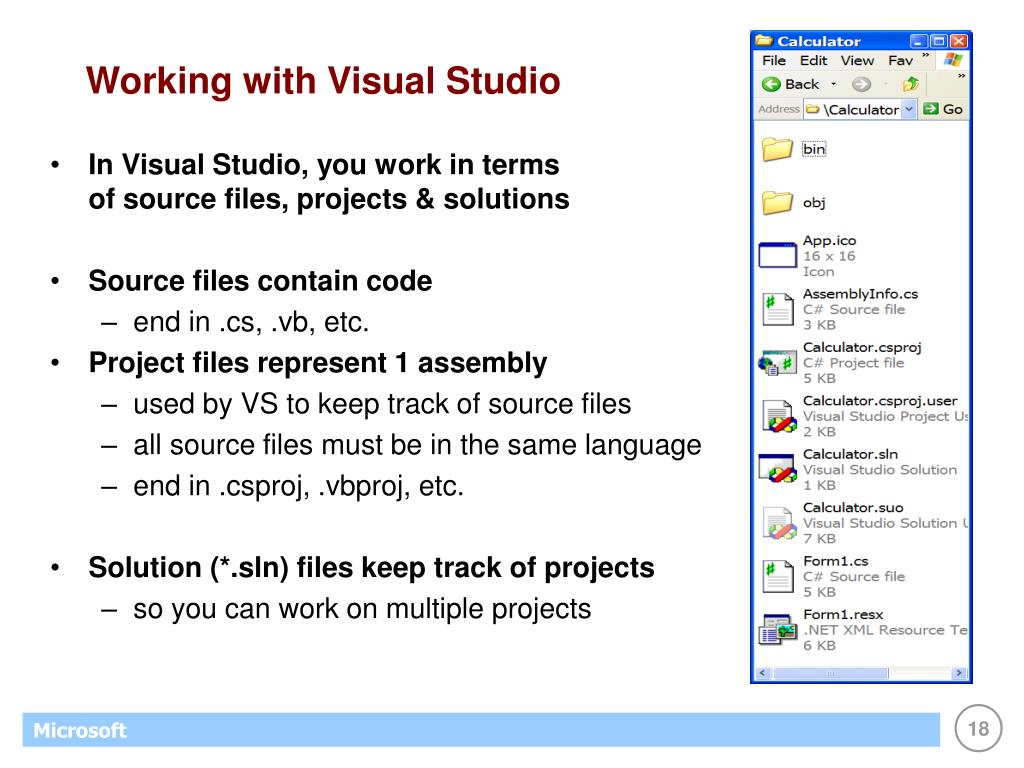Click the green Back arrow icon
Image resolution: width=1024 pixels, height=768 pixels.
[771, 84]
